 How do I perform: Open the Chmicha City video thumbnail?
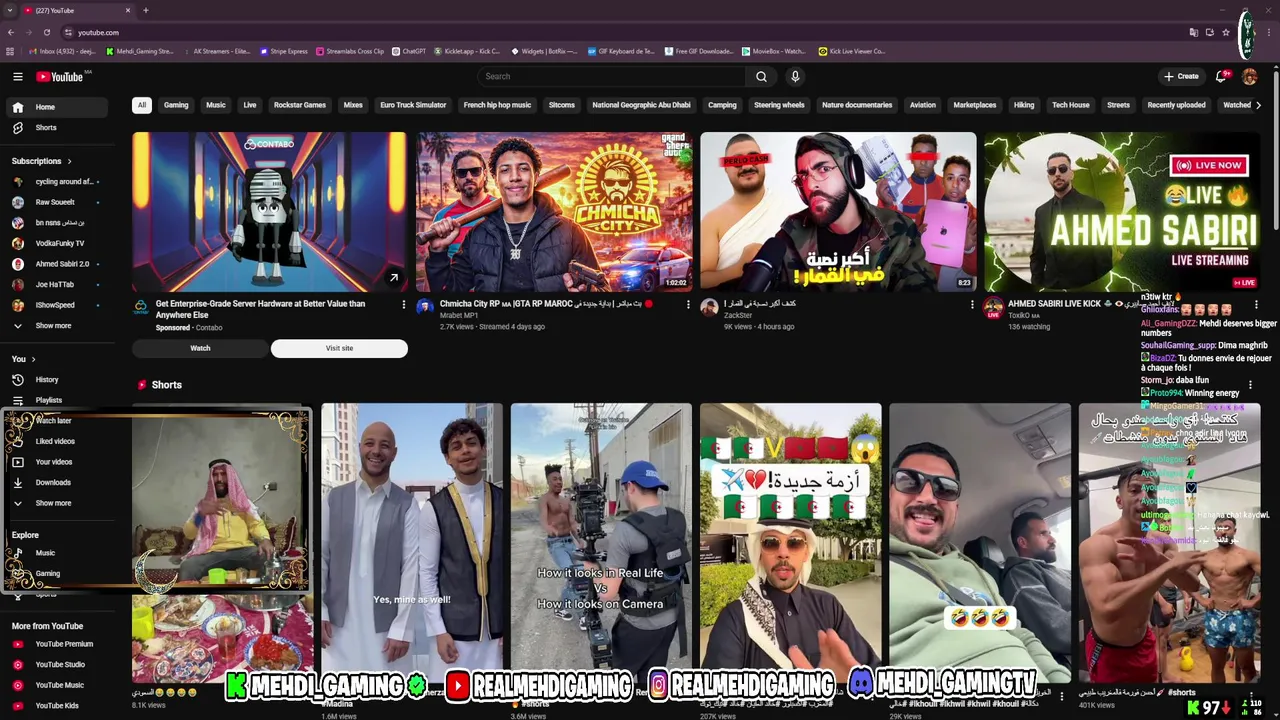pyautogui.click(x=554, y=211)
